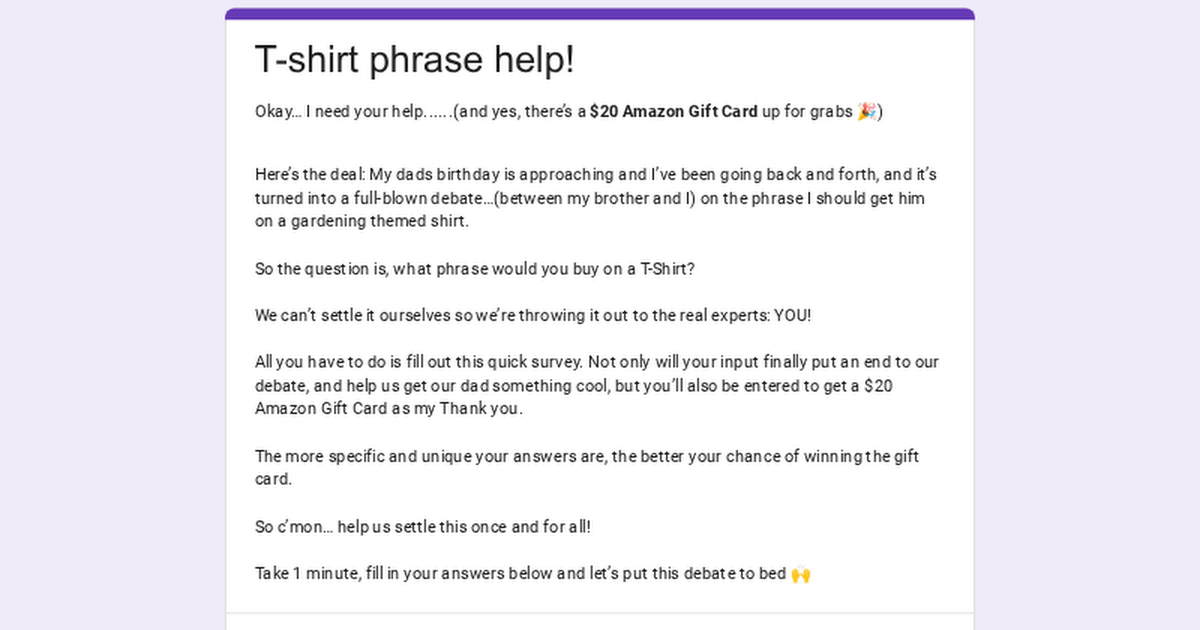The height and width of the screenshot is (630, 1200).
Task: Click the purple header bar atop the form
Action: 600,14
